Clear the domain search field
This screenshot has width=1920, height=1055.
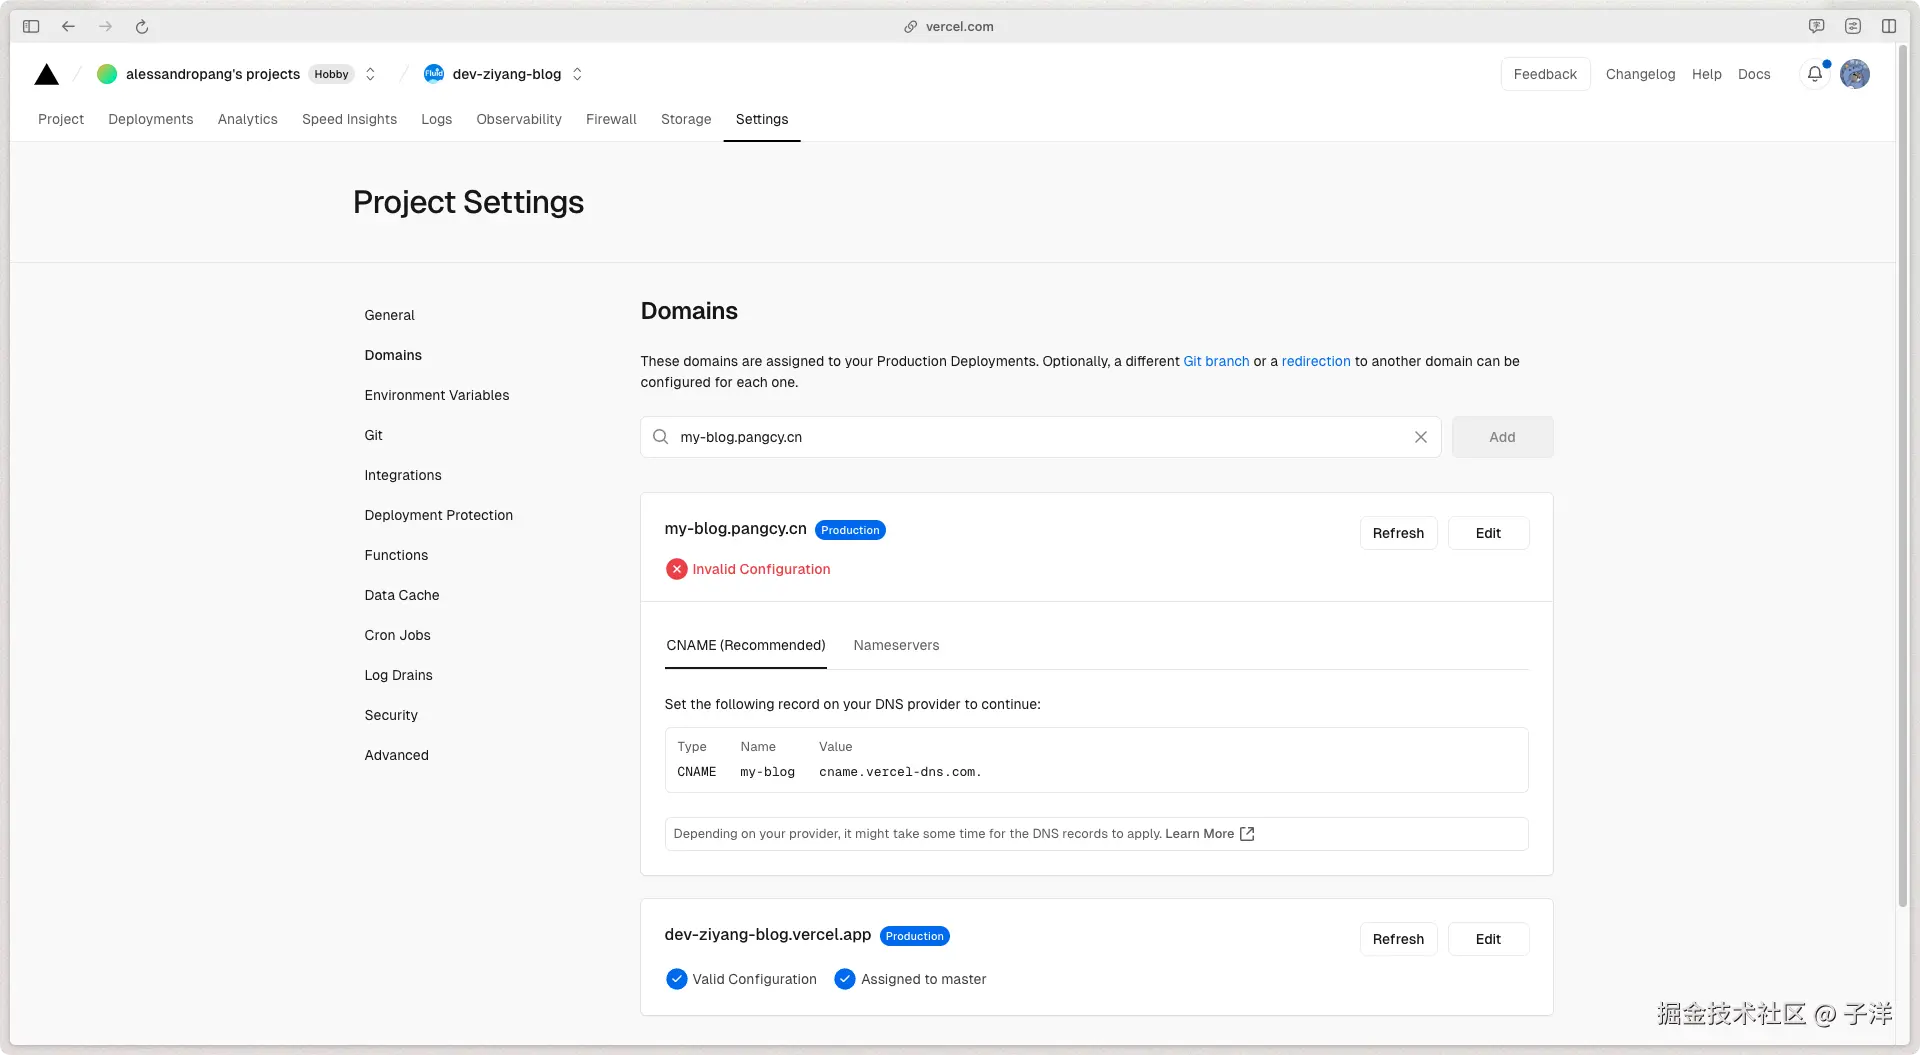coord(1420,437)
